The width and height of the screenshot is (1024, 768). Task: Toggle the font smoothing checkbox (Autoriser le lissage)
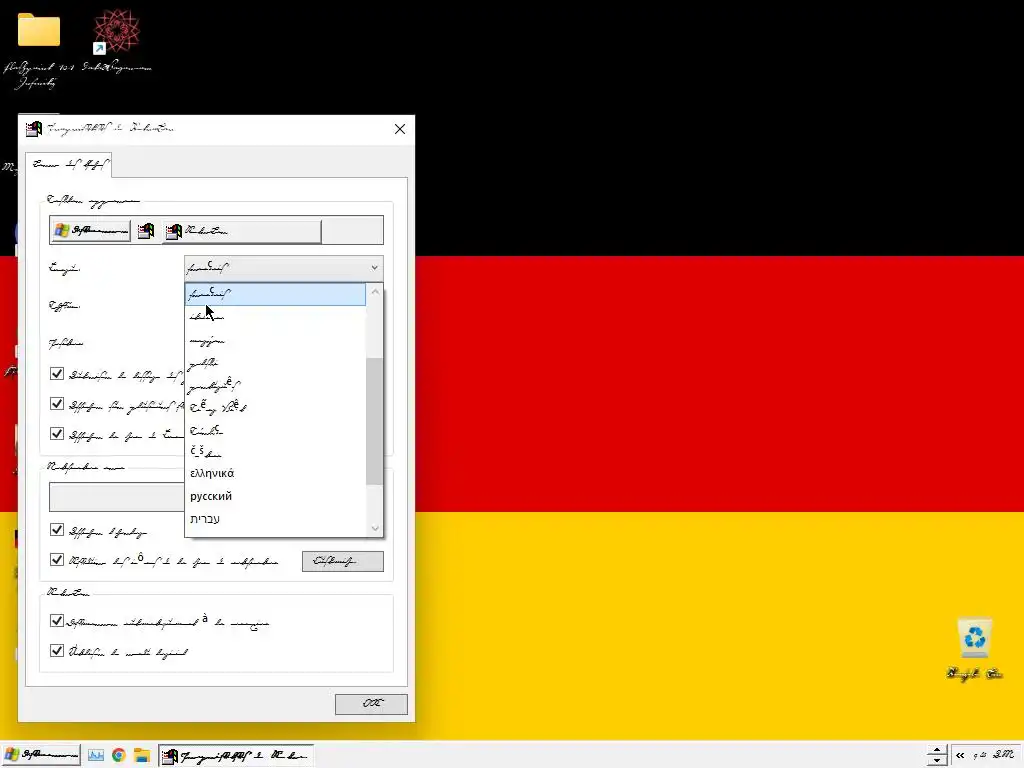(57, 374)
